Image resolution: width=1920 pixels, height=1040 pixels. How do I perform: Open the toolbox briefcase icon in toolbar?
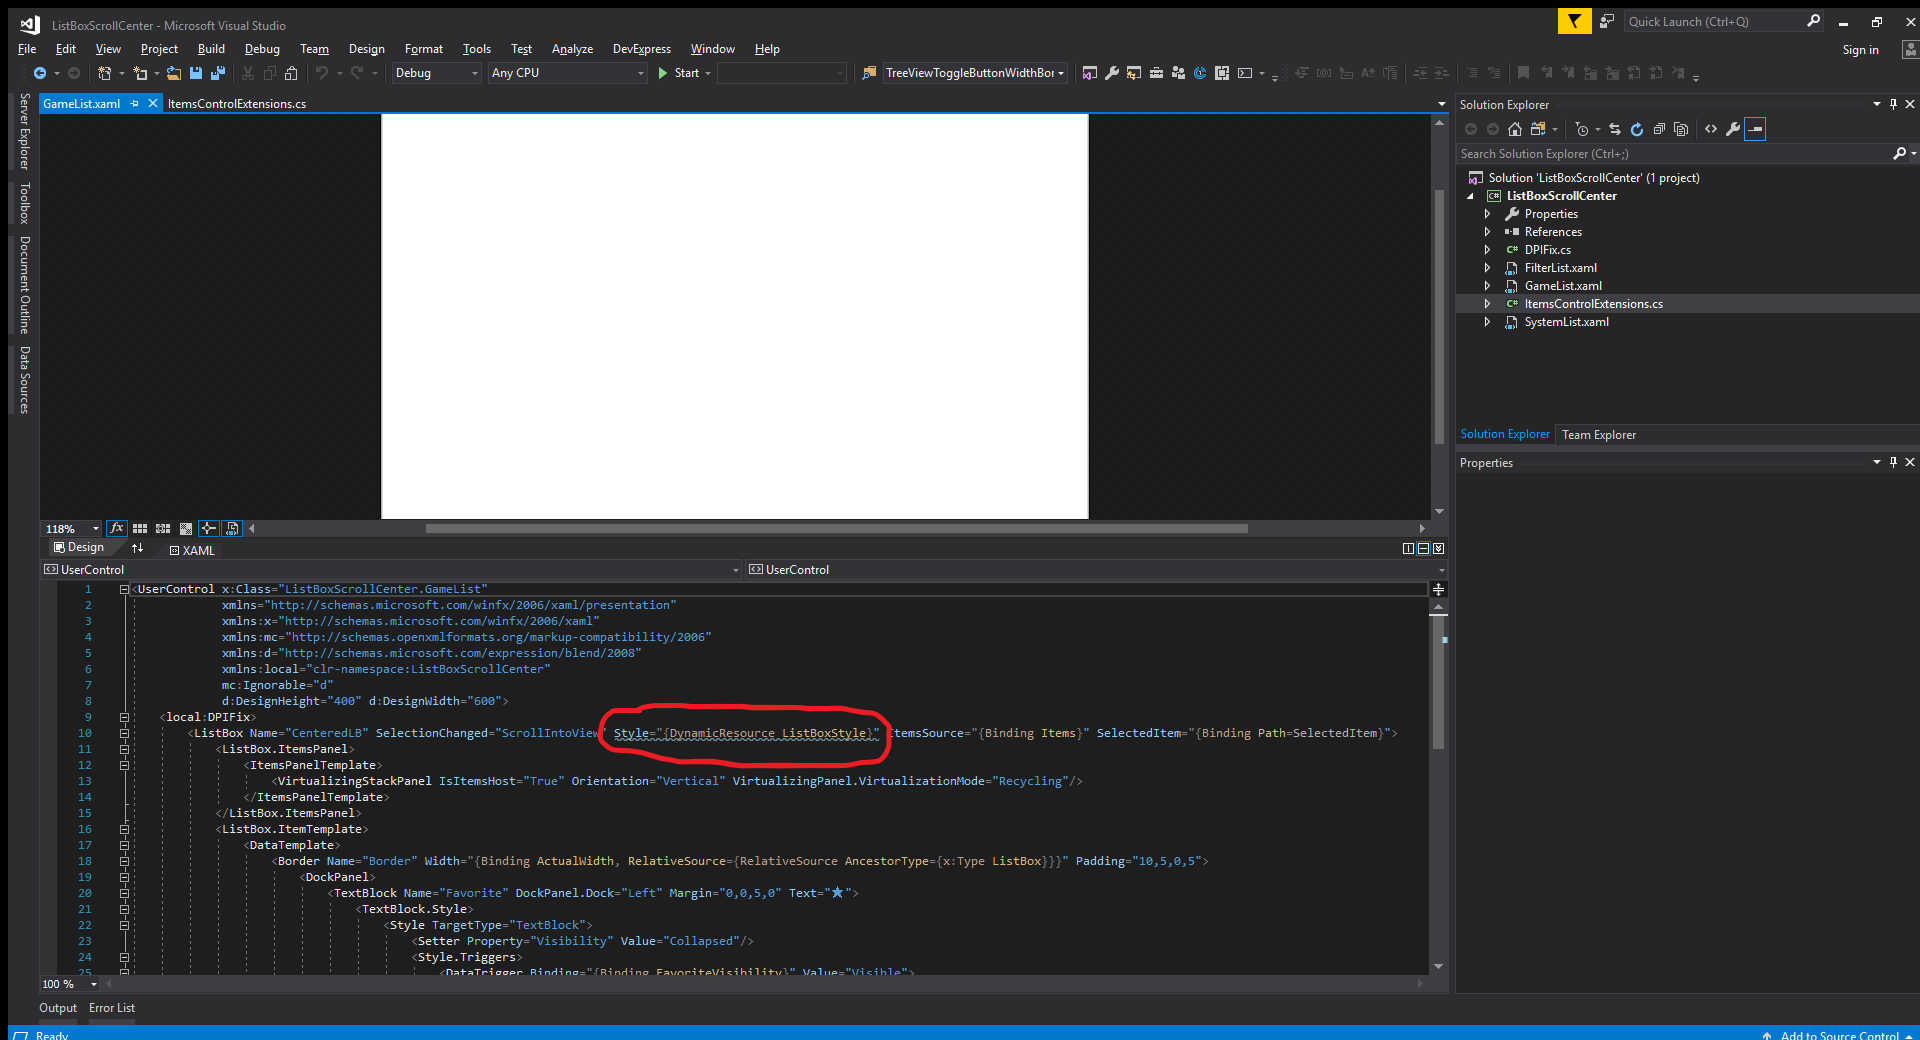coord(1156,73)
